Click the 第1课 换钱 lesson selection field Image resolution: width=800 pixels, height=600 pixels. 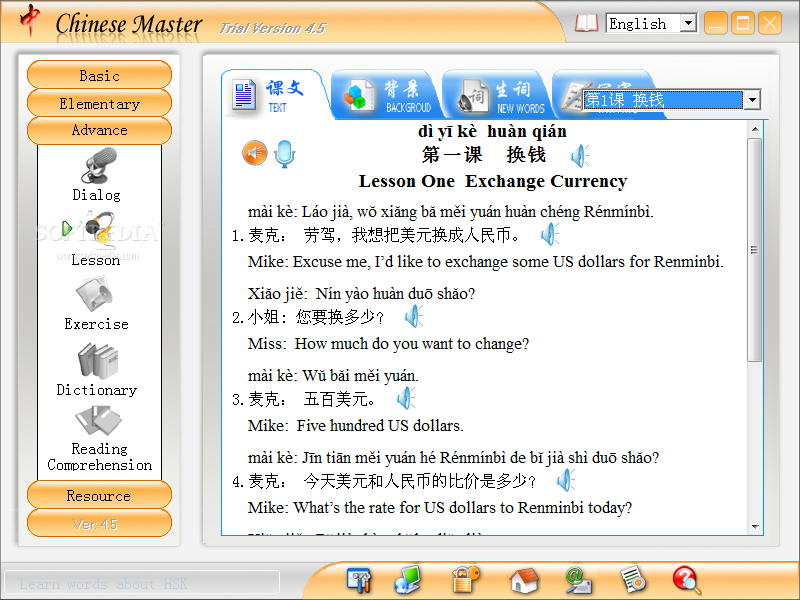[663, 99]
